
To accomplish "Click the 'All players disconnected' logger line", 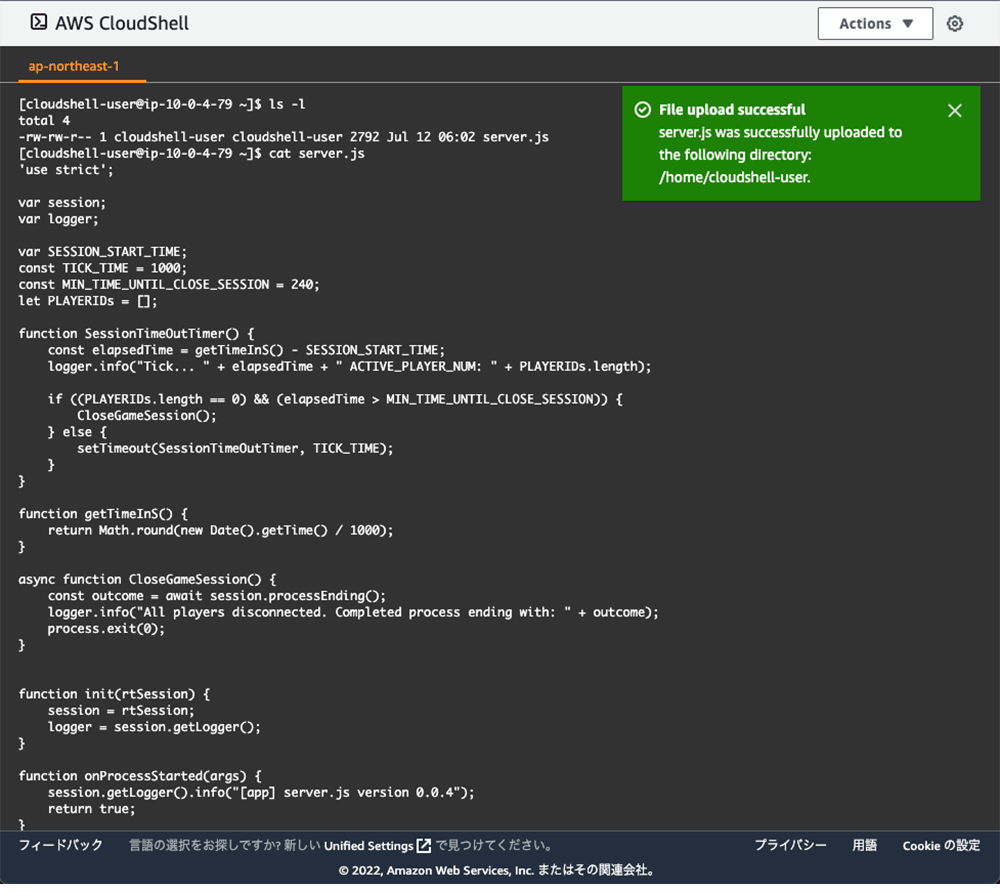I will 353,612.
